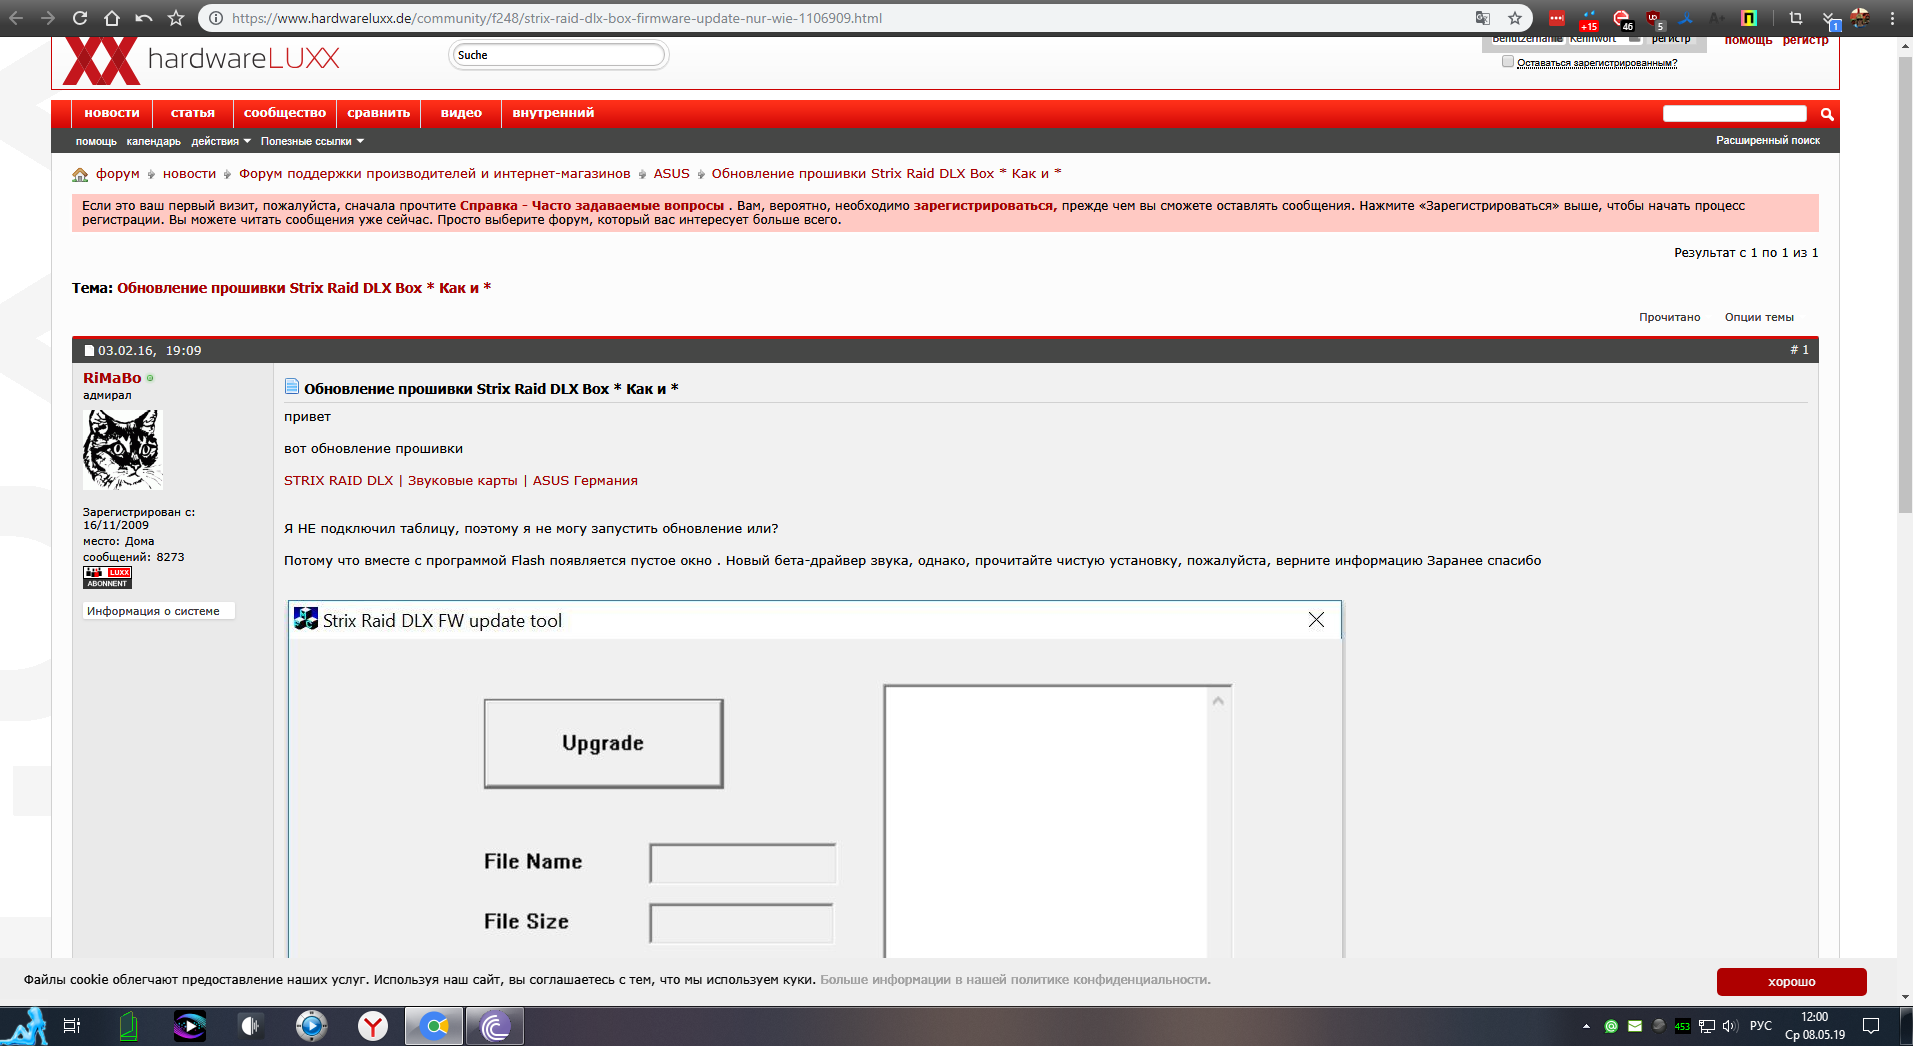Open the сравнить navigation tab
The width and height of the screenshot is (1913, 1046).
[x=379, y=113]
